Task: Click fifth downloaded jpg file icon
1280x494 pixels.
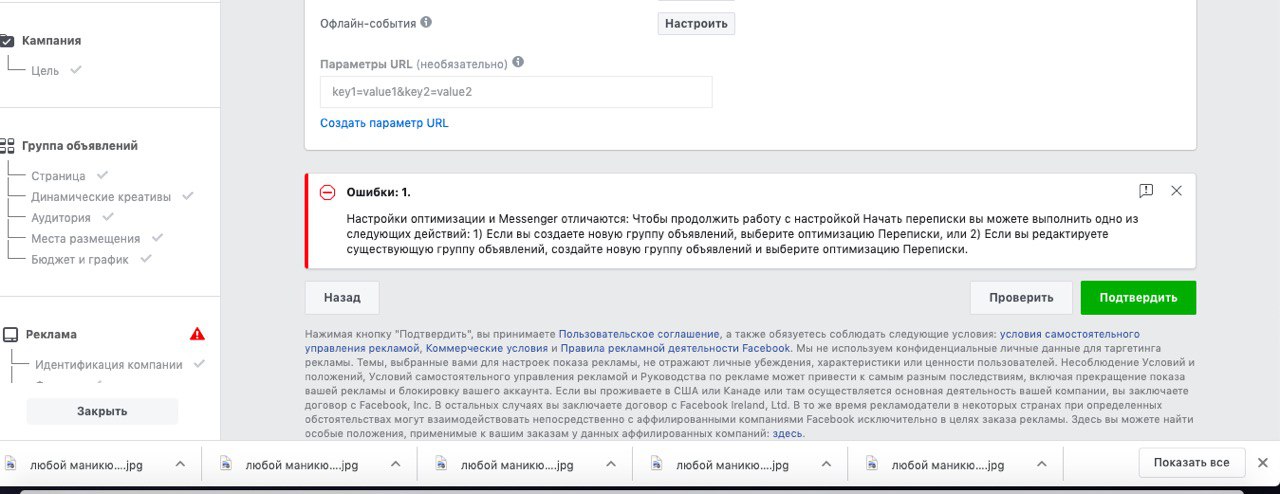Action: click(871, 464)
